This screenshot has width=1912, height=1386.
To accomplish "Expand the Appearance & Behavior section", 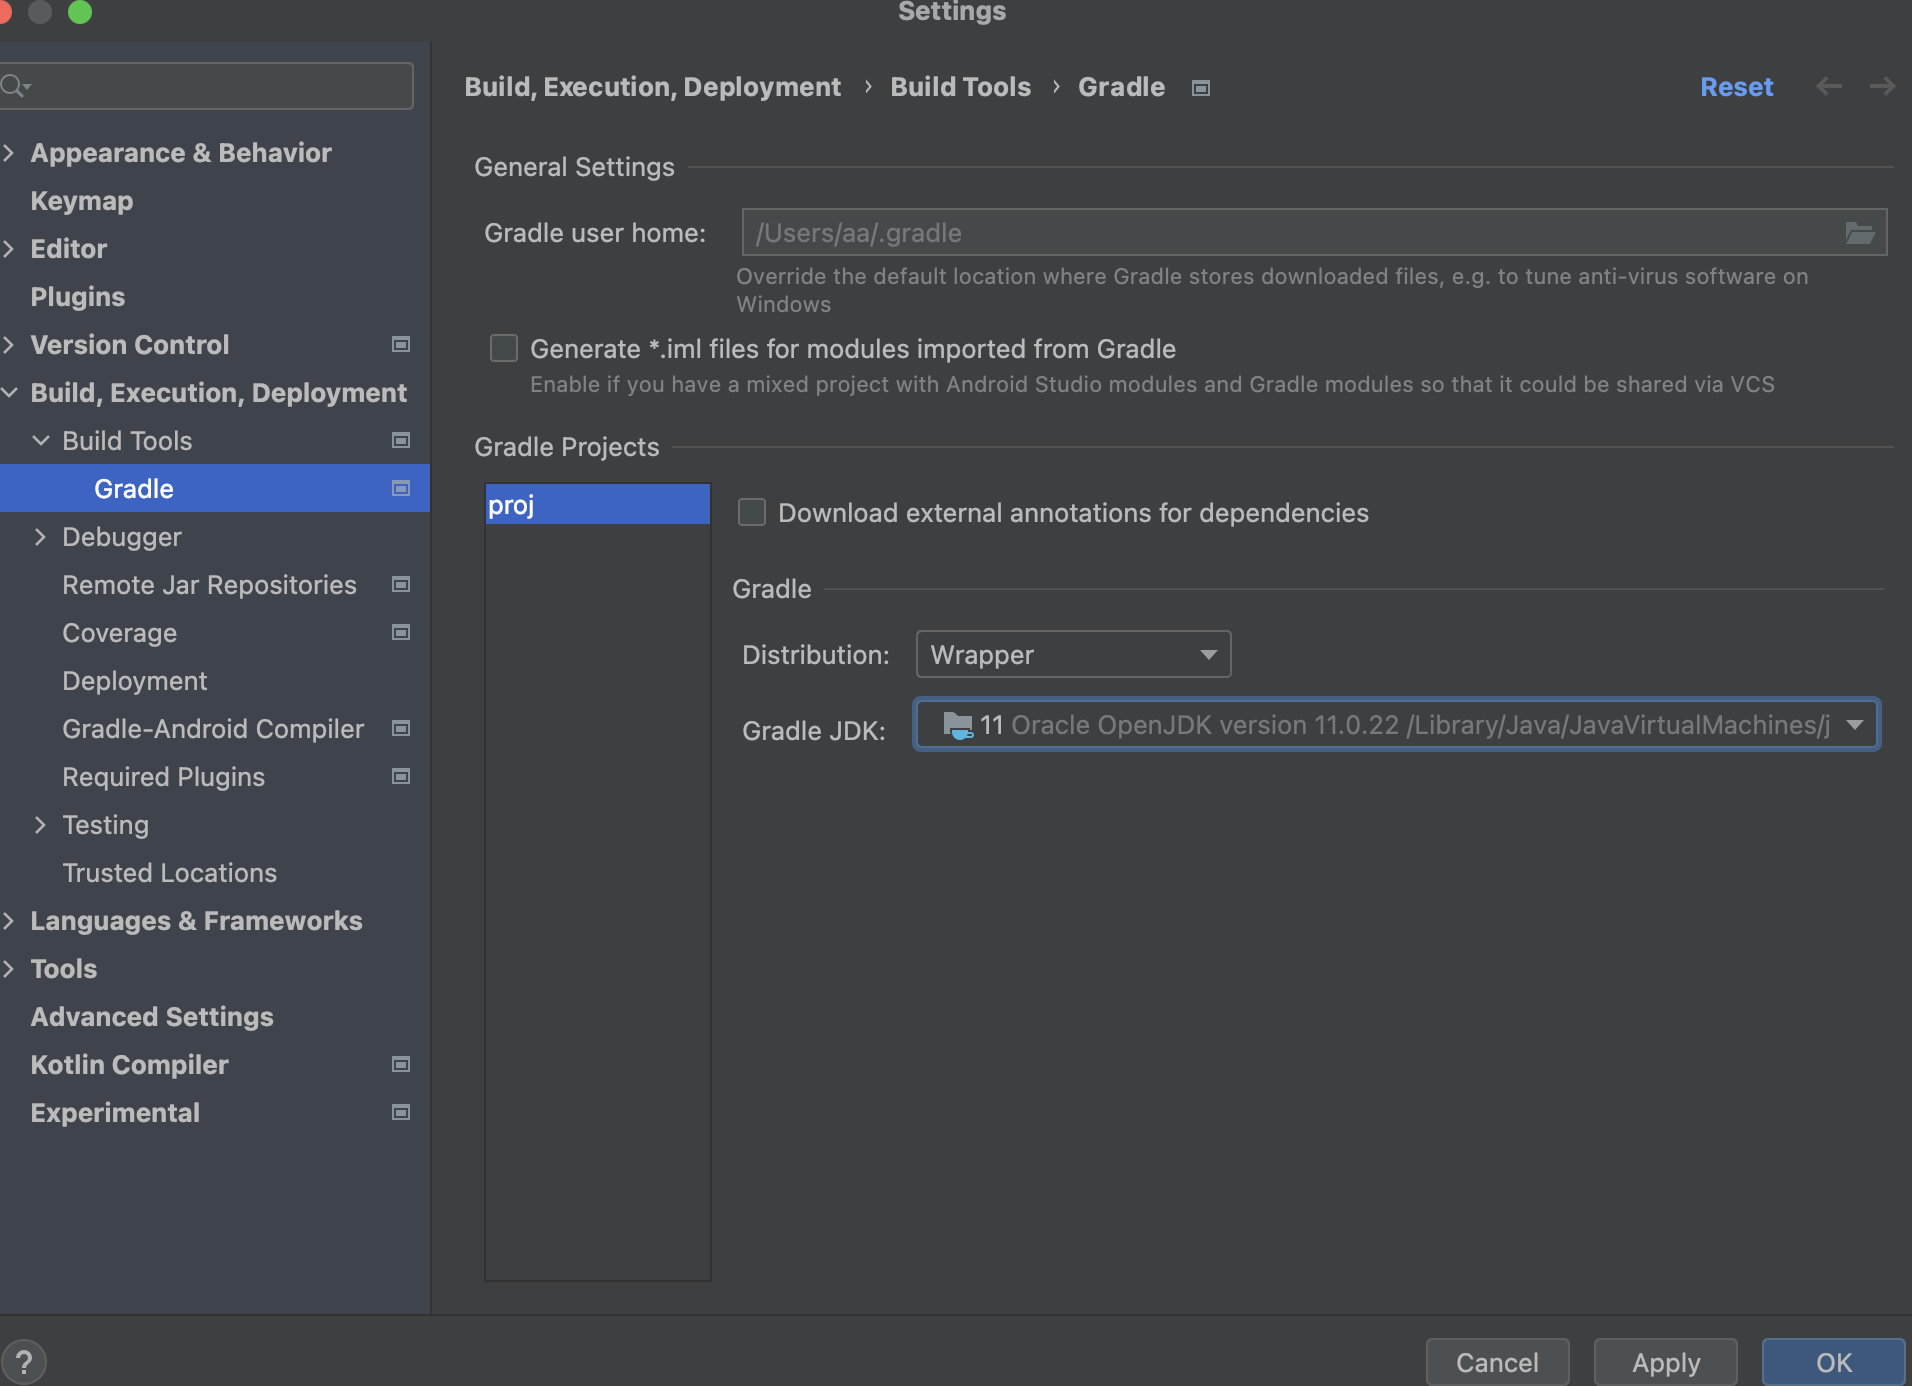I will [10, 153].
